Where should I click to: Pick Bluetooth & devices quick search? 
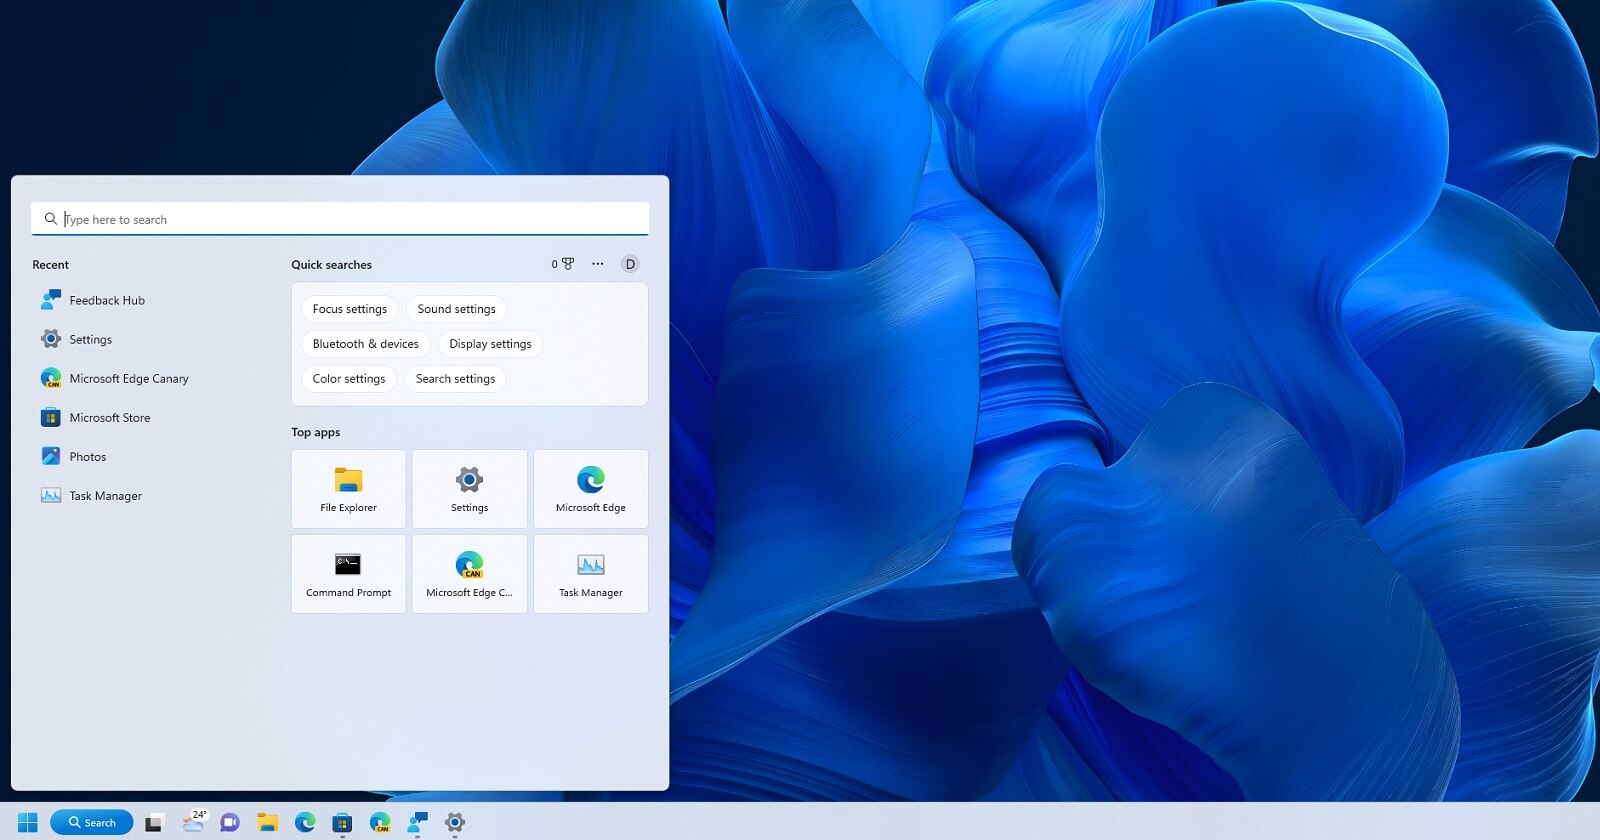tap(365, 344)
